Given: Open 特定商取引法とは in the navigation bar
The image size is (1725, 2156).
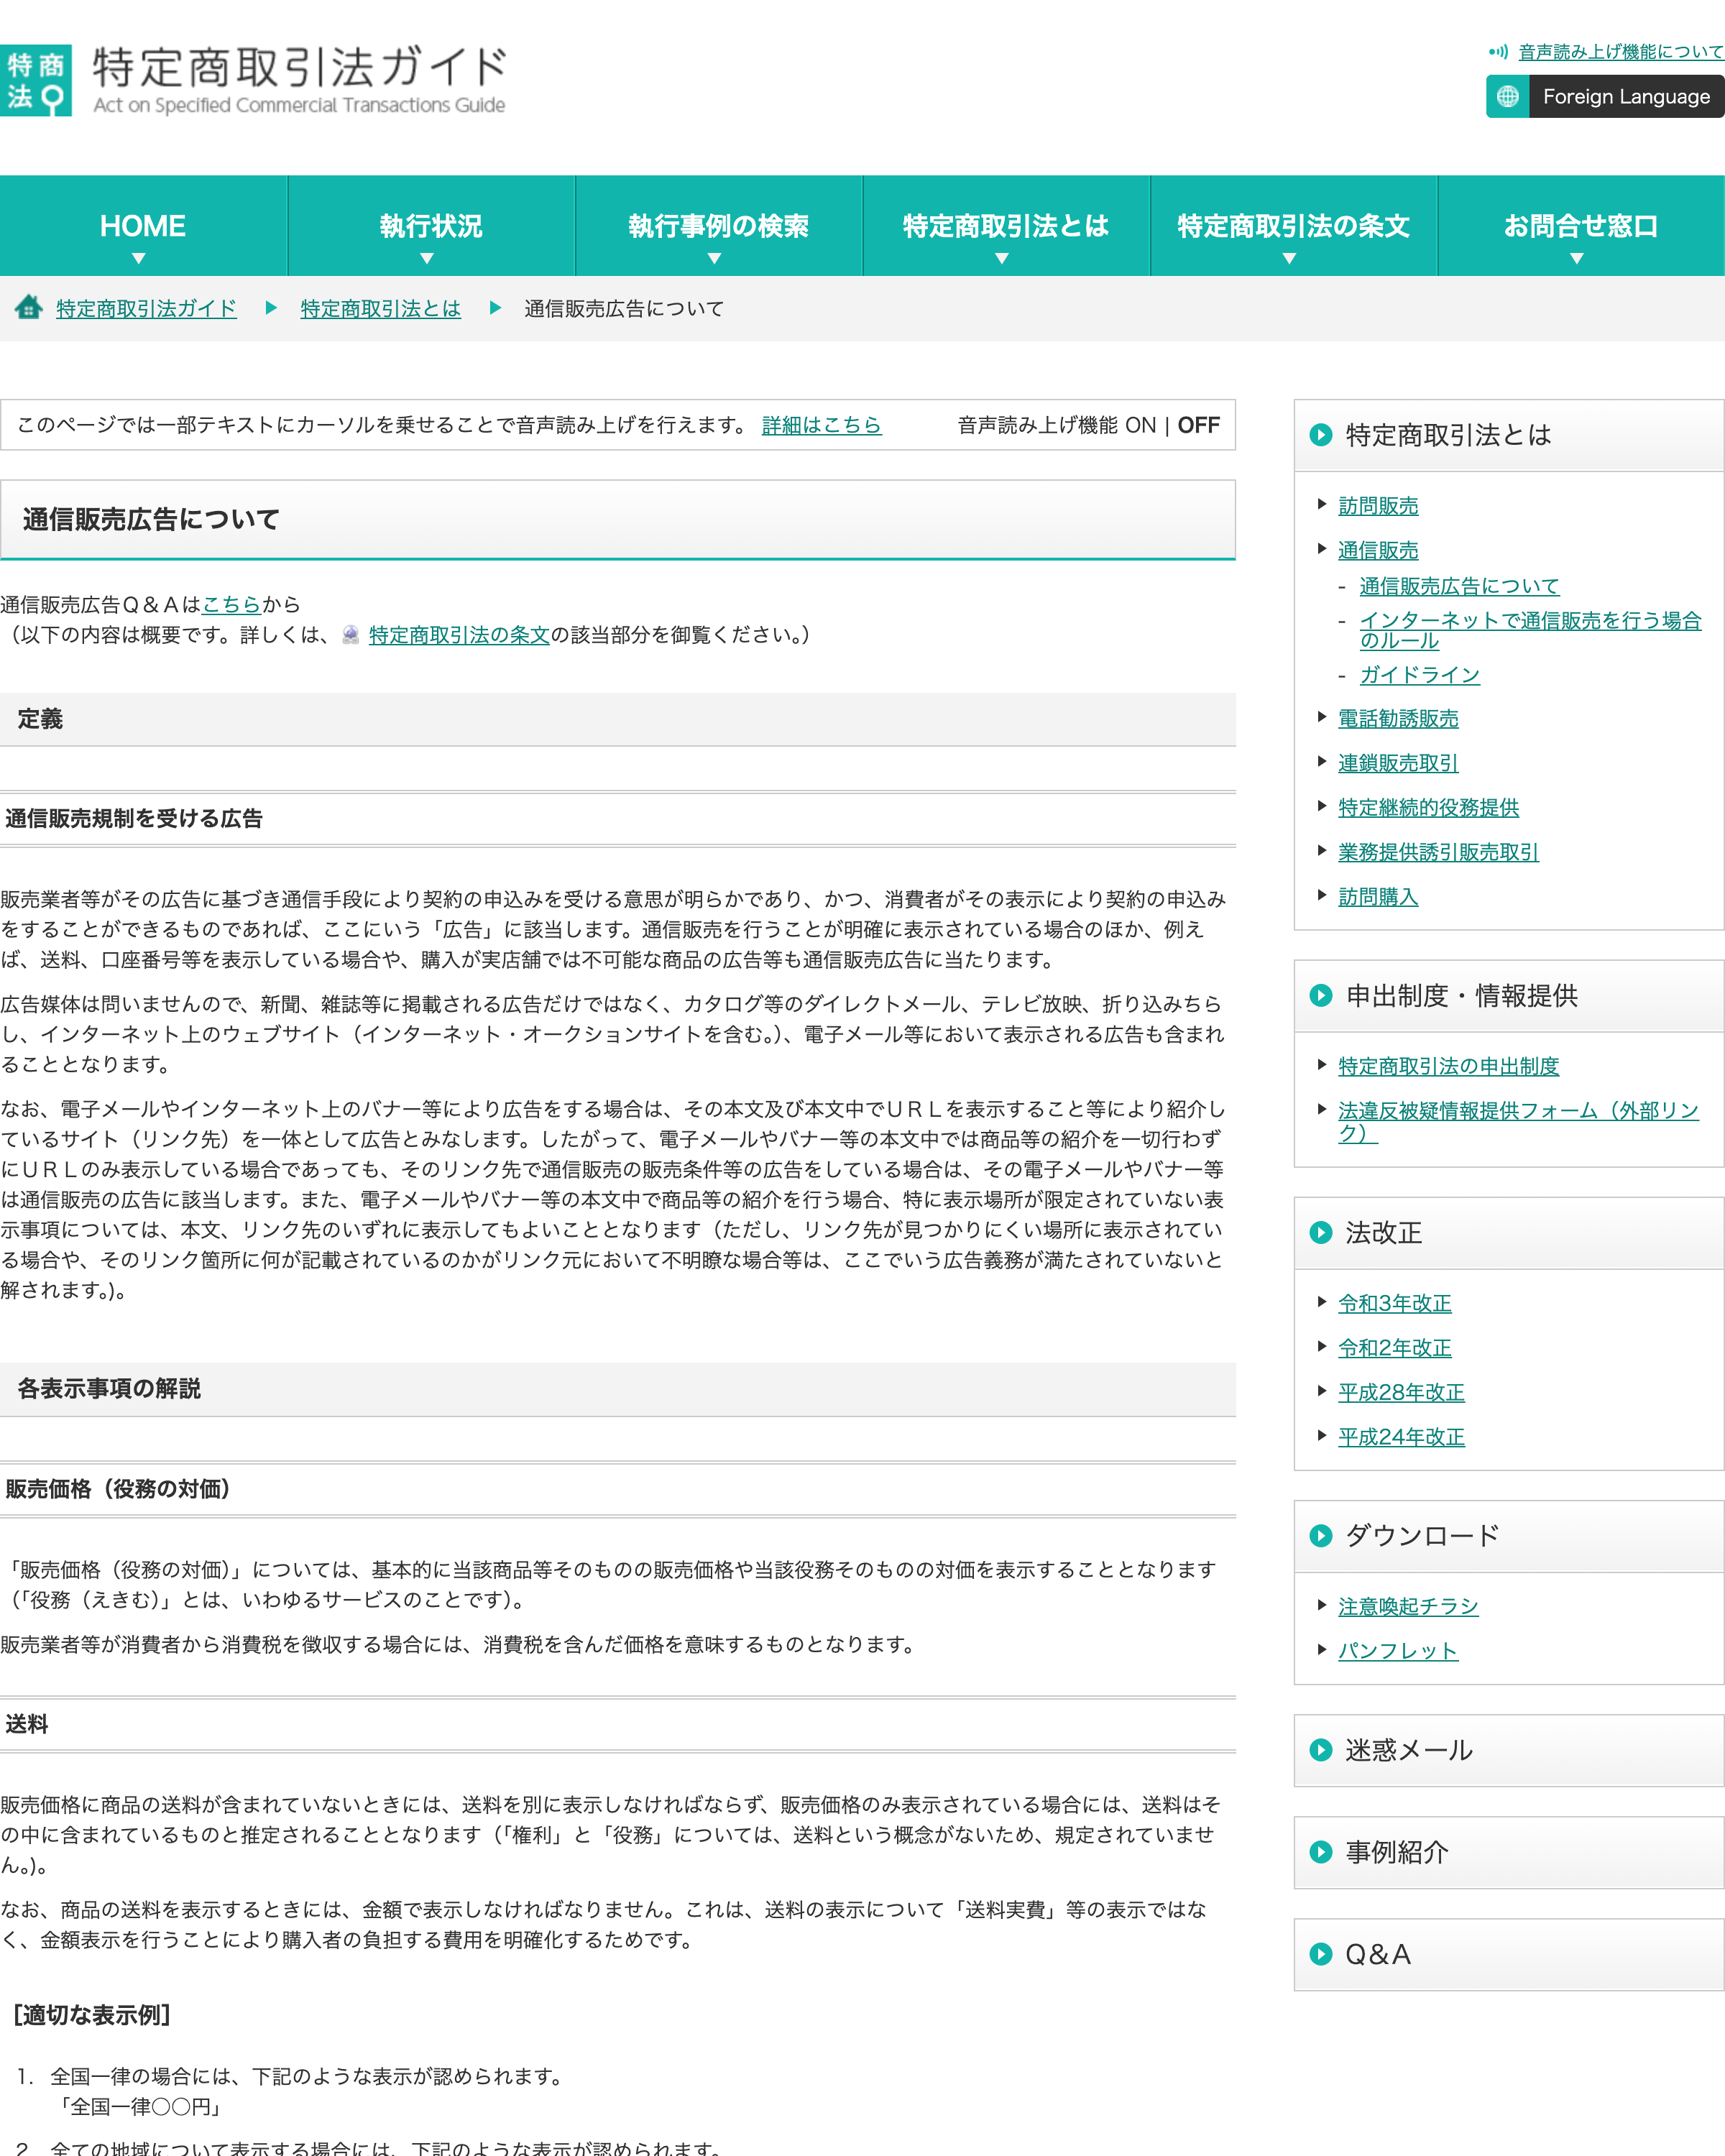Looking at the screenshot, I should (1006, 226).
